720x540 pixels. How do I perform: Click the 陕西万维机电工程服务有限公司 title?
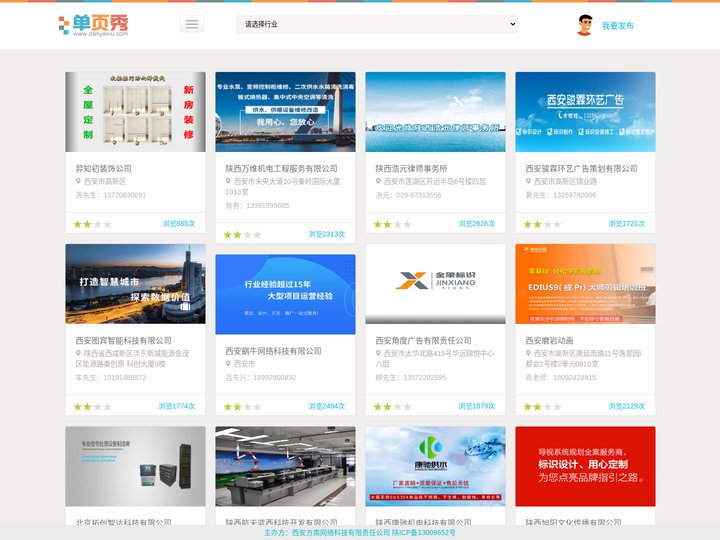tap(281, 169)
